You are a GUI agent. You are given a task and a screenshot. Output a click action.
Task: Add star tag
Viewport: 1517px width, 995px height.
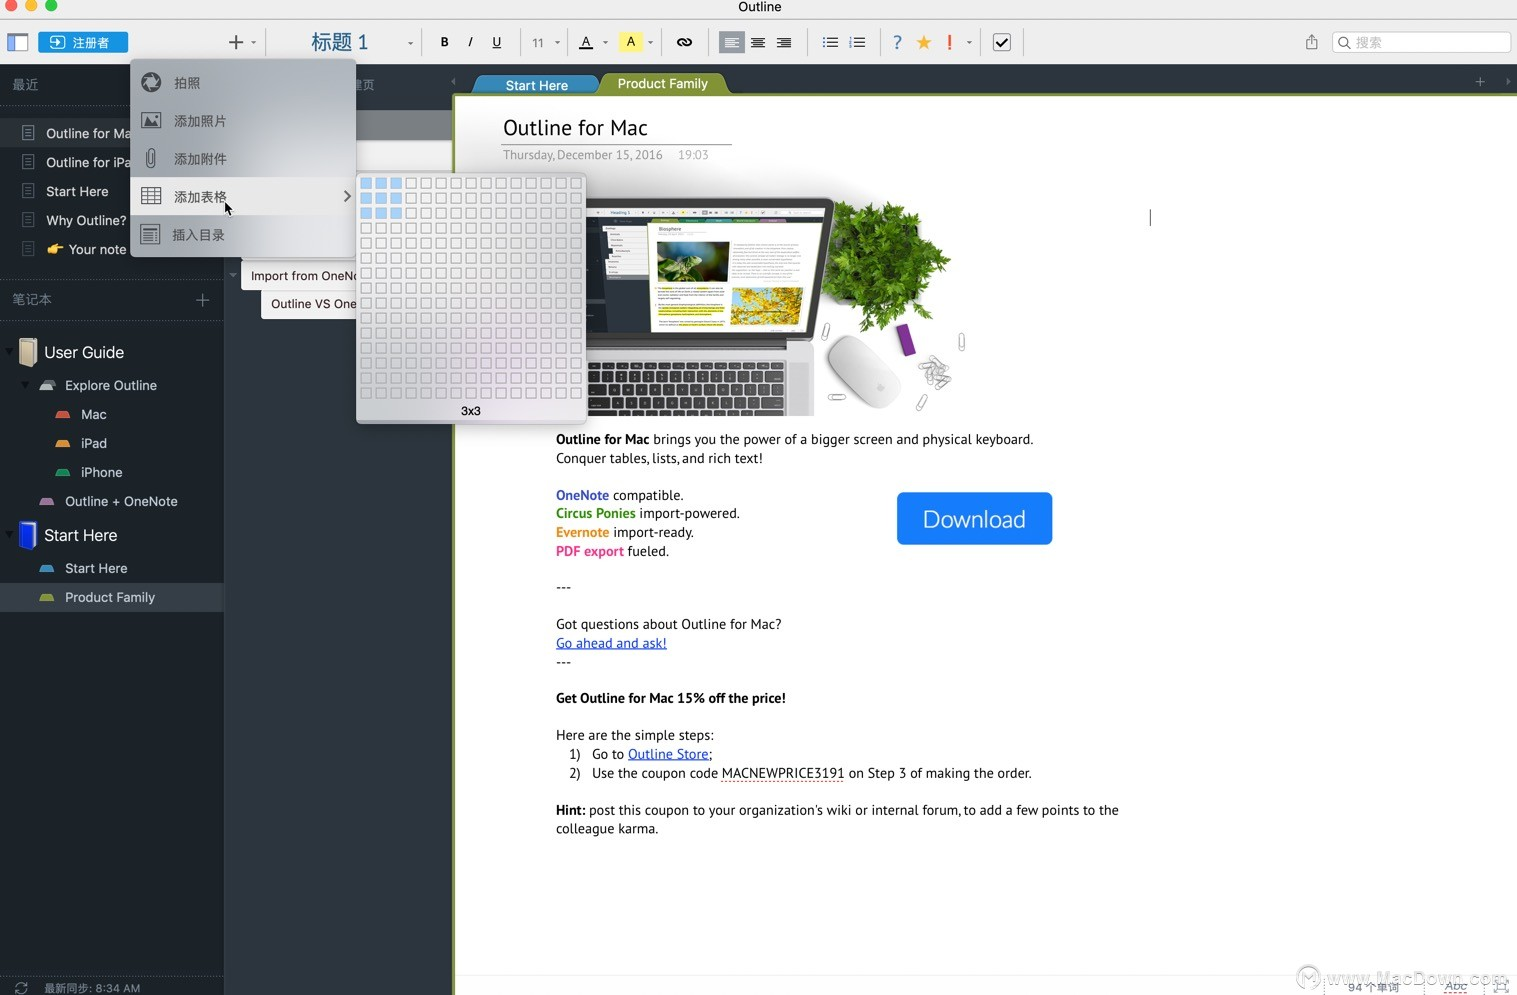tap(924, 42)
